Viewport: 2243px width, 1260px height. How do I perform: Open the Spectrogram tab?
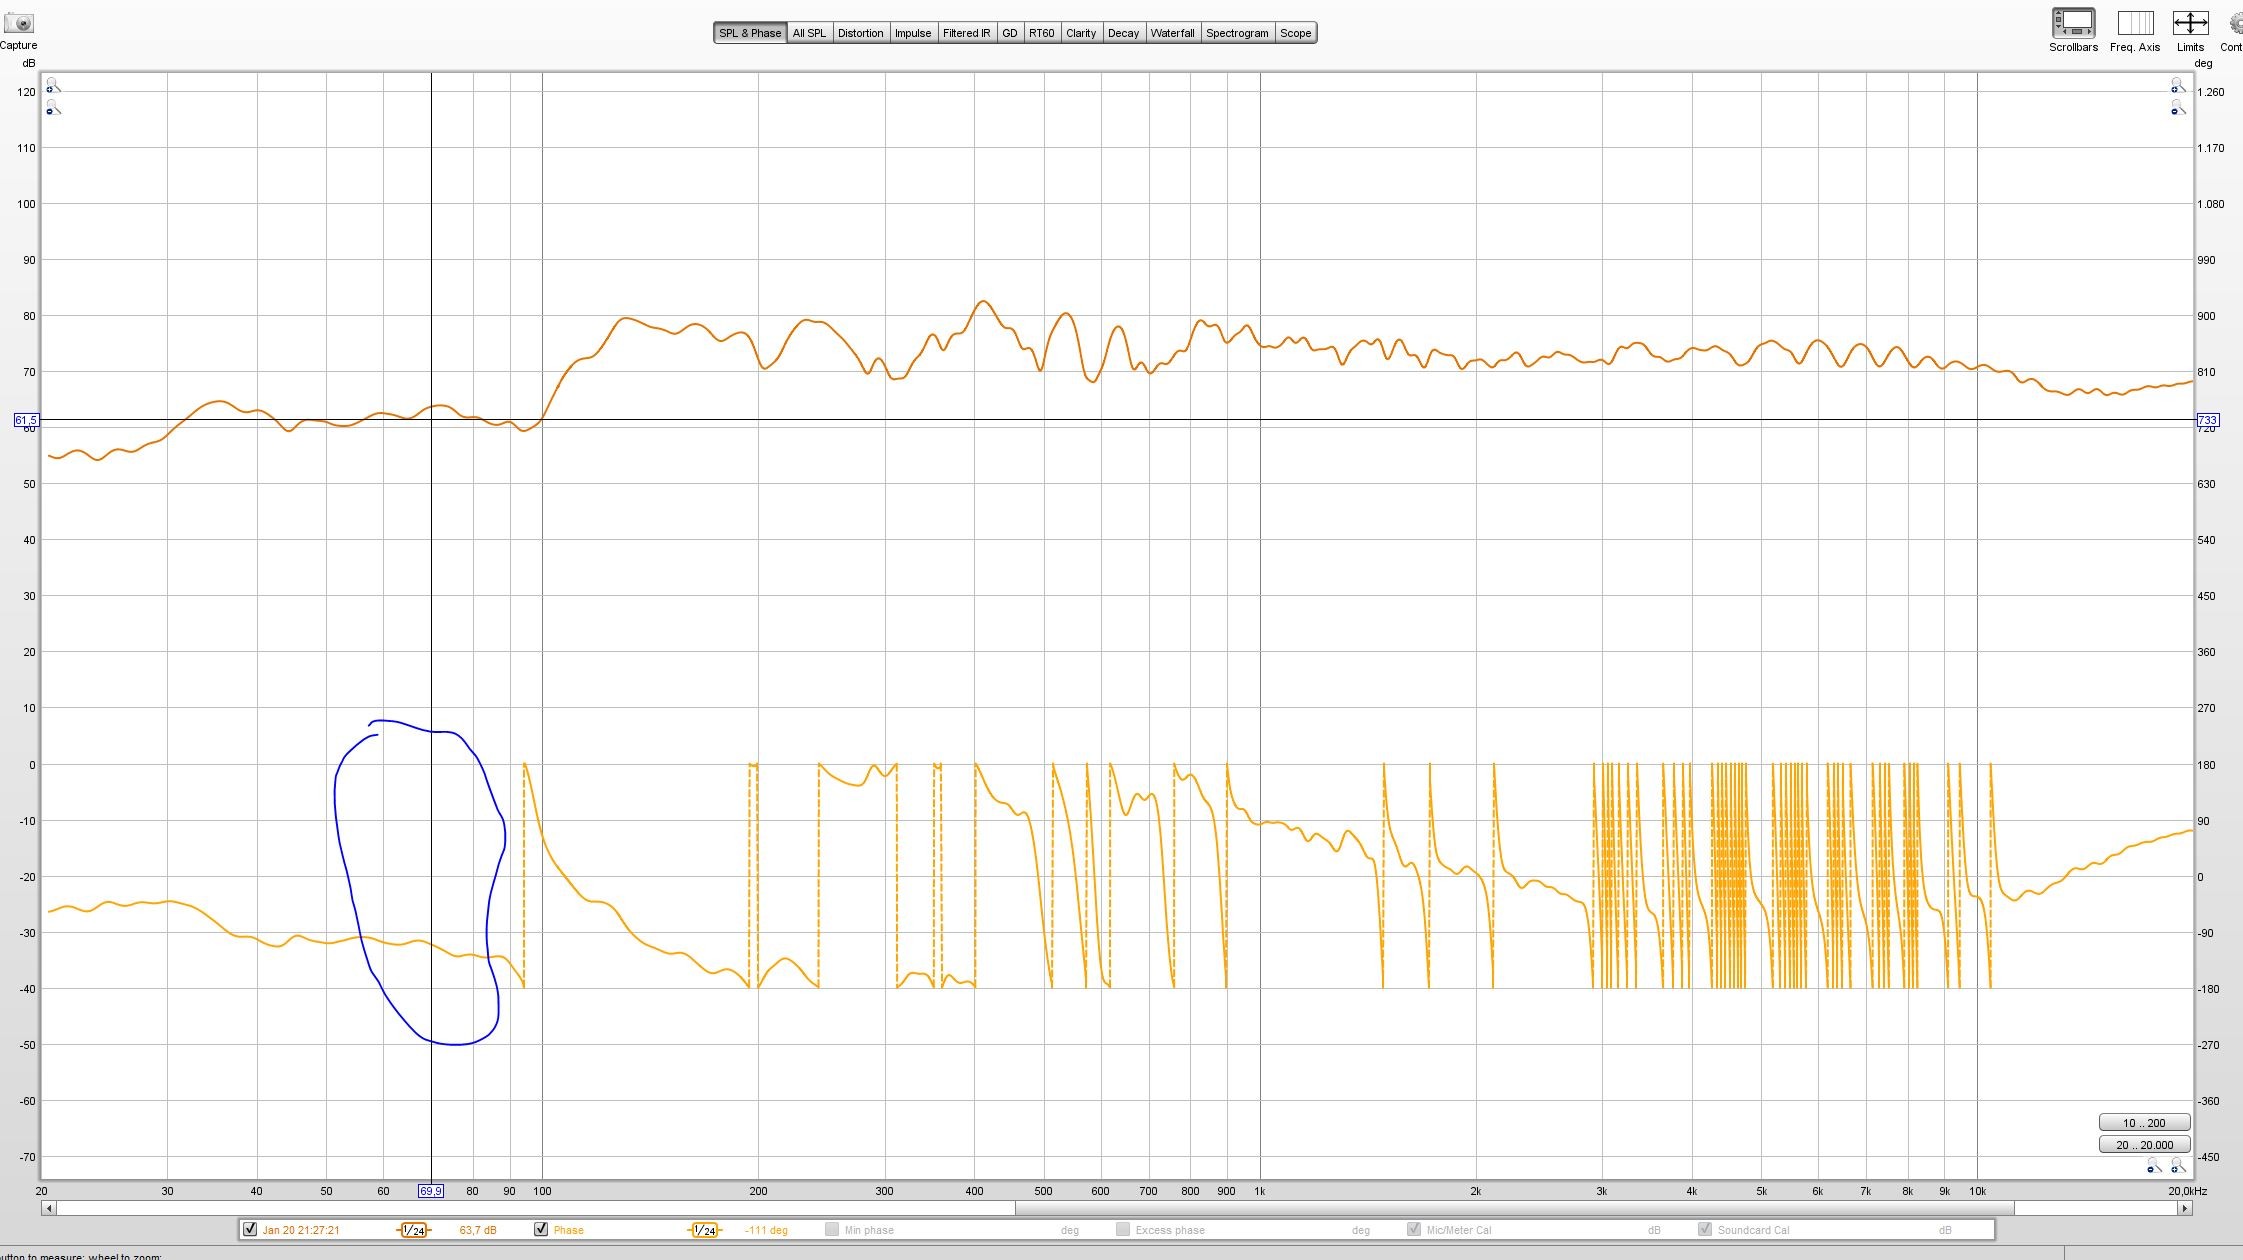point(1236,33)
